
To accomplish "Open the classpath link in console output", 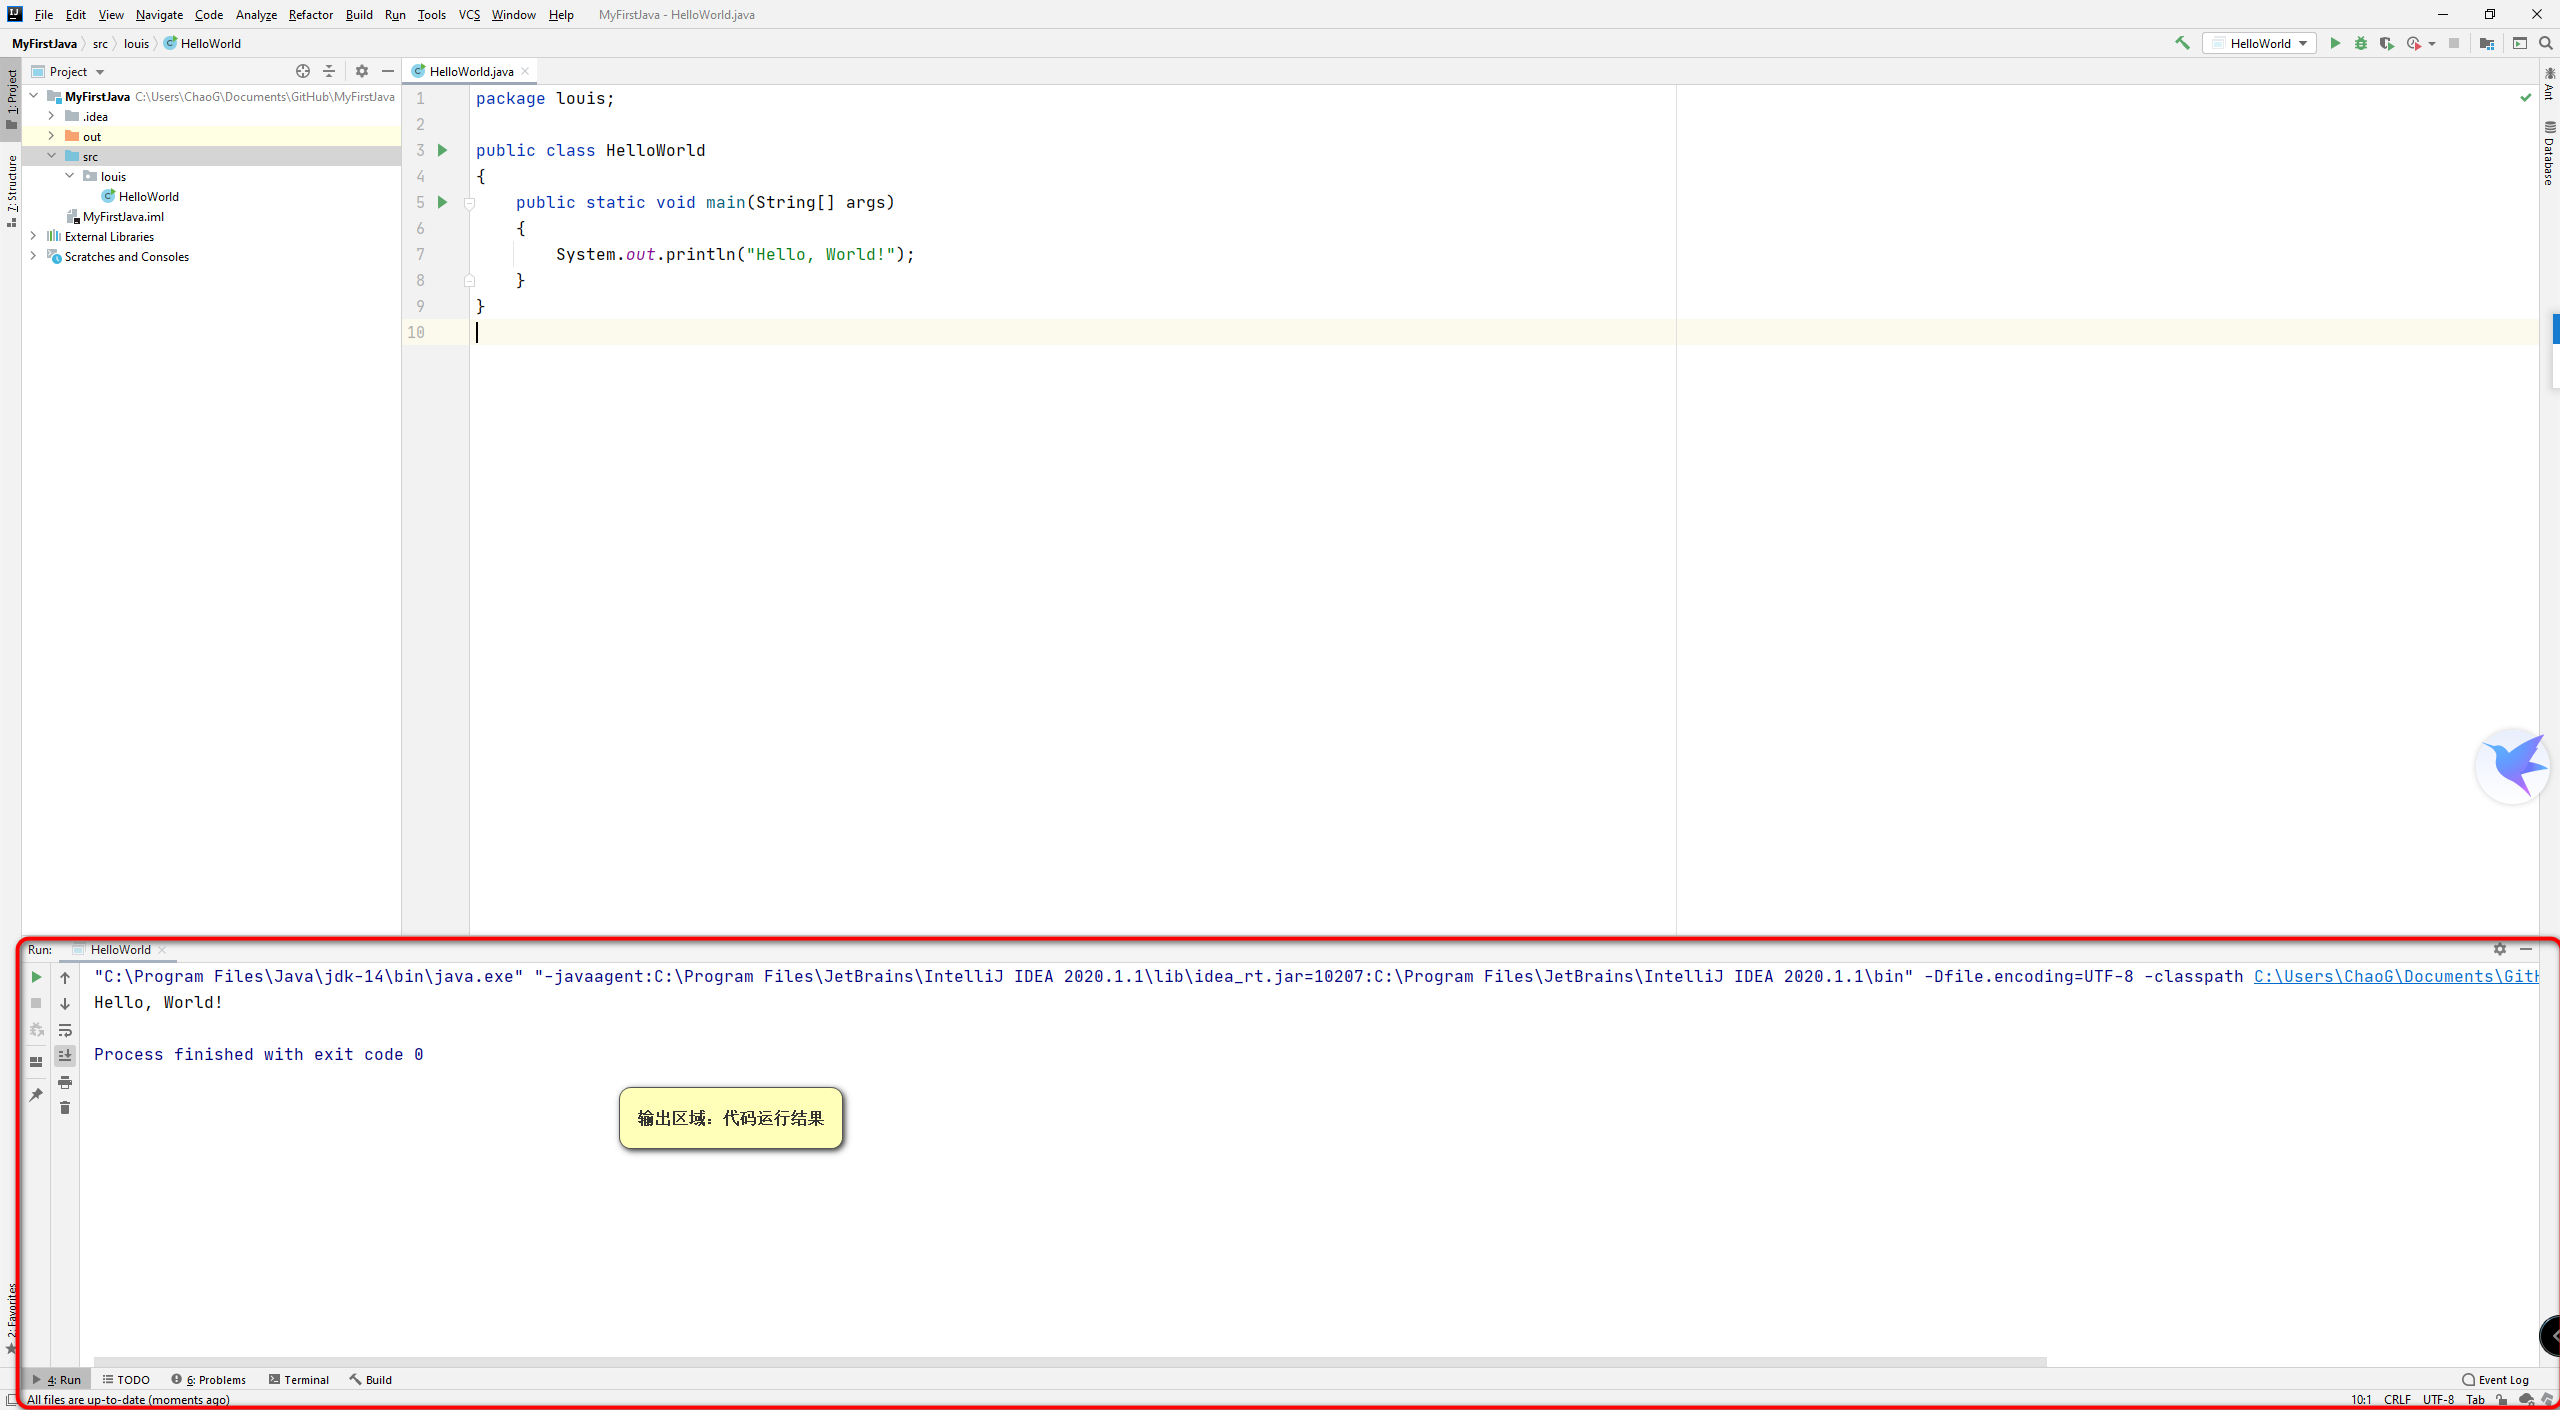I will [x=2395, y=977].
